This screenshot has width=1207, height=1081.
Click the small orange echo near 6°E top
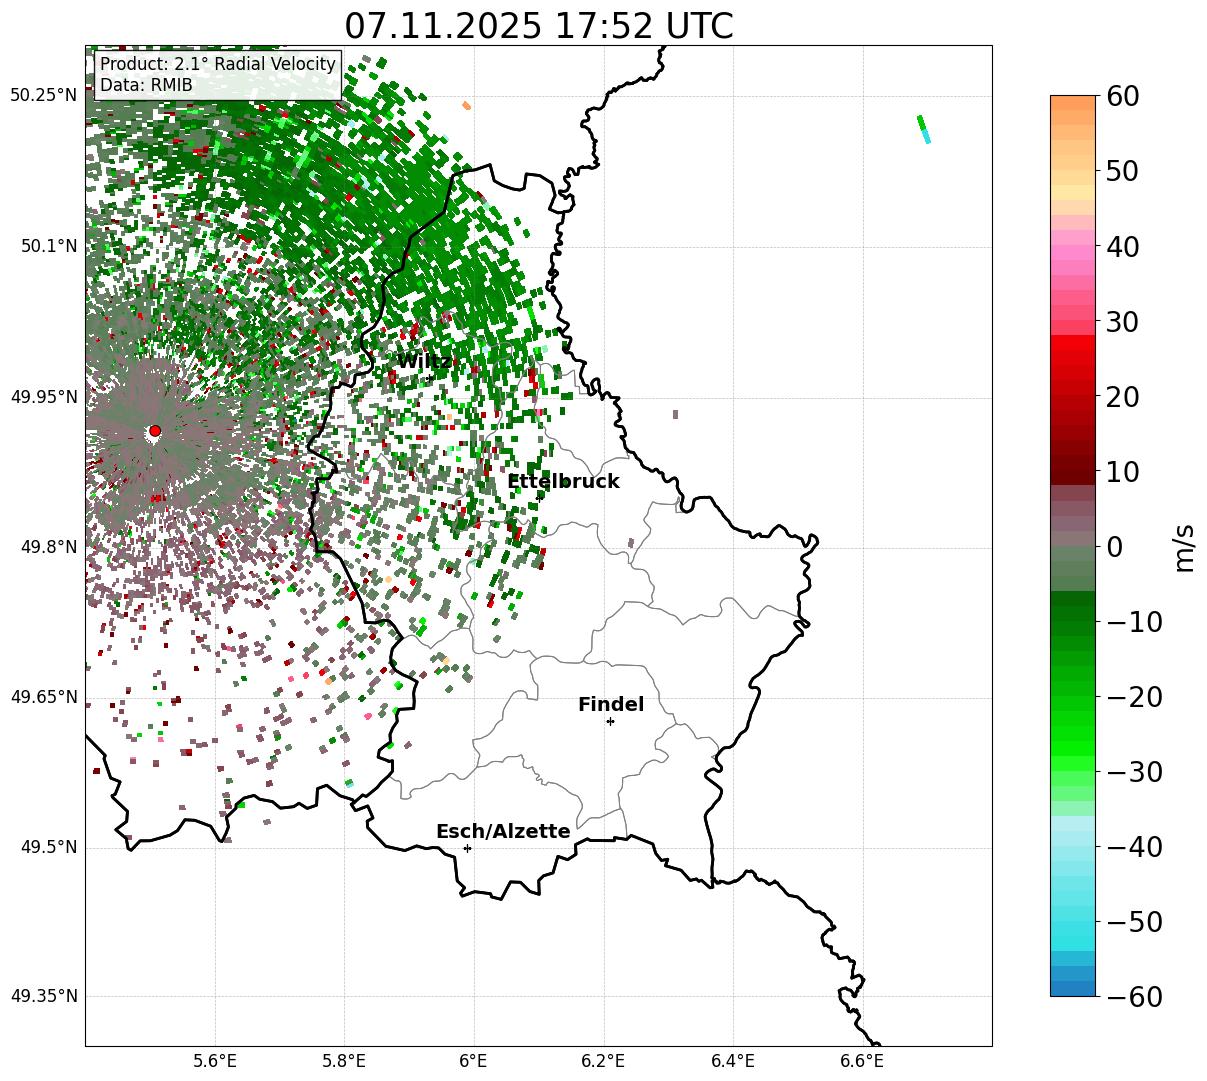(466, 105)
